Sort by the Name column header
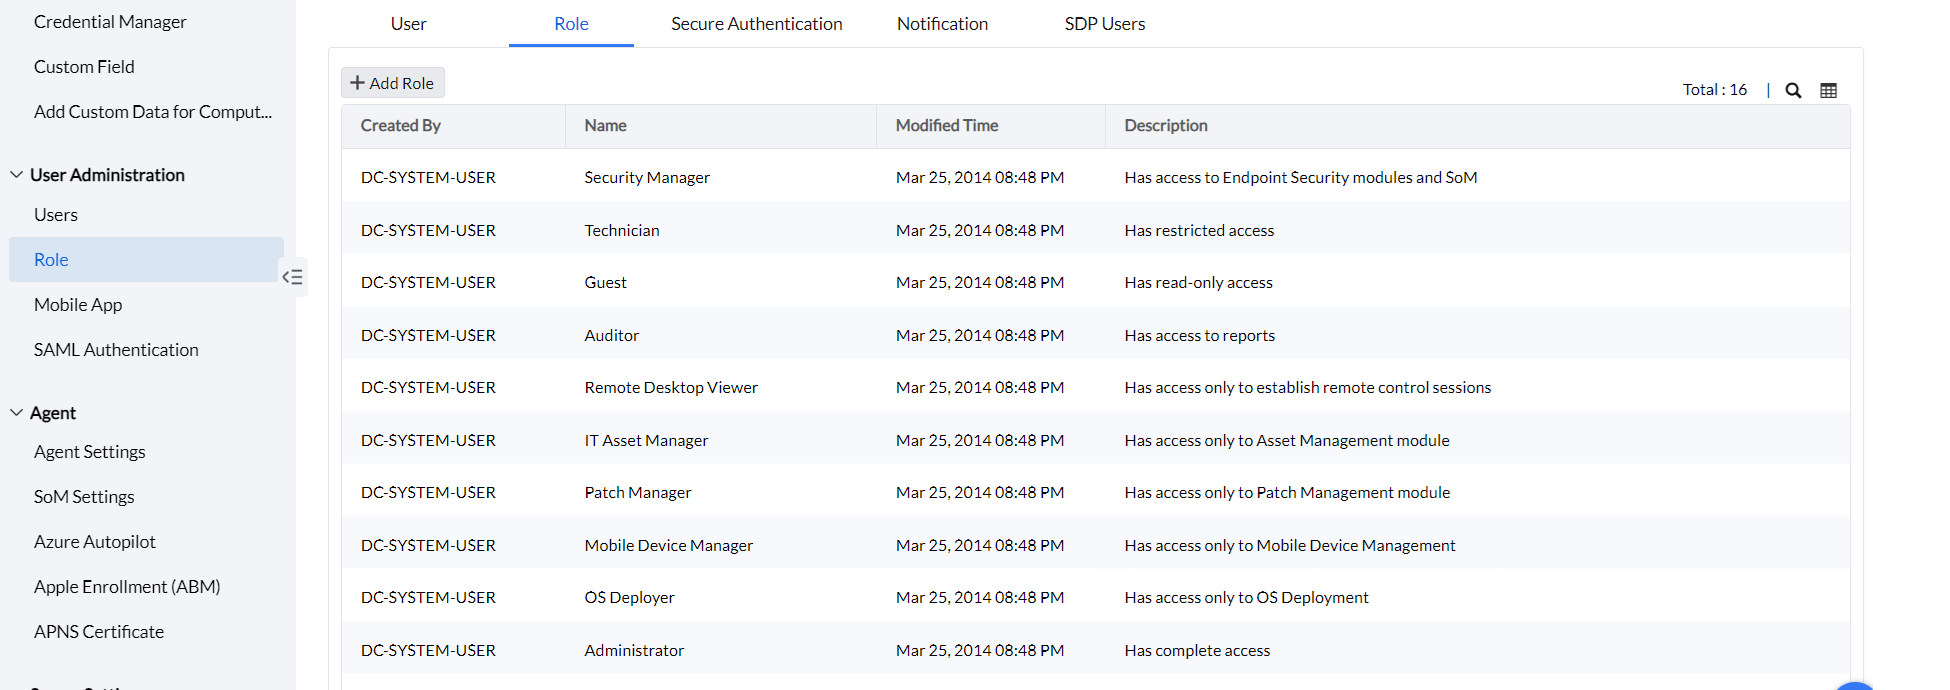The height and width of the screenshot is (690, 1950). [605, 126]
